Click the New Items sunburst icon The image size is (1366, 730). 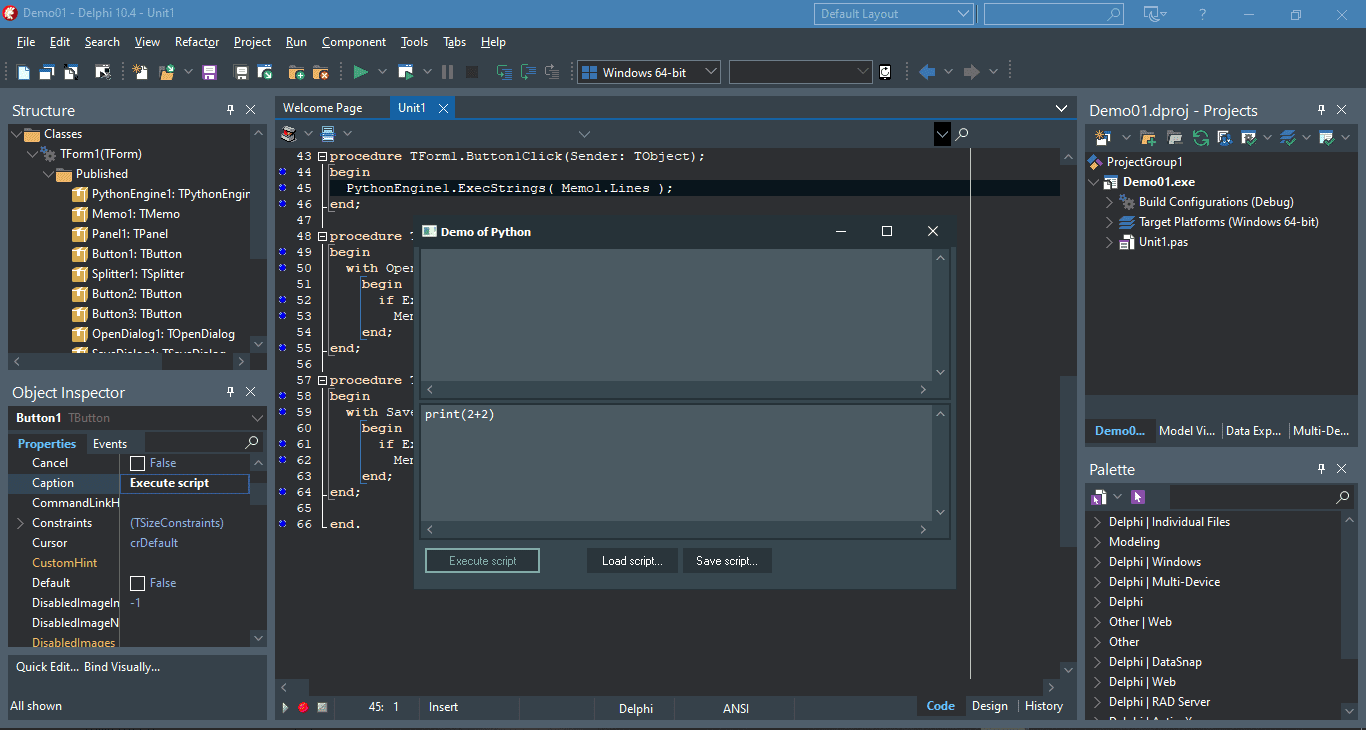[140, 71]
